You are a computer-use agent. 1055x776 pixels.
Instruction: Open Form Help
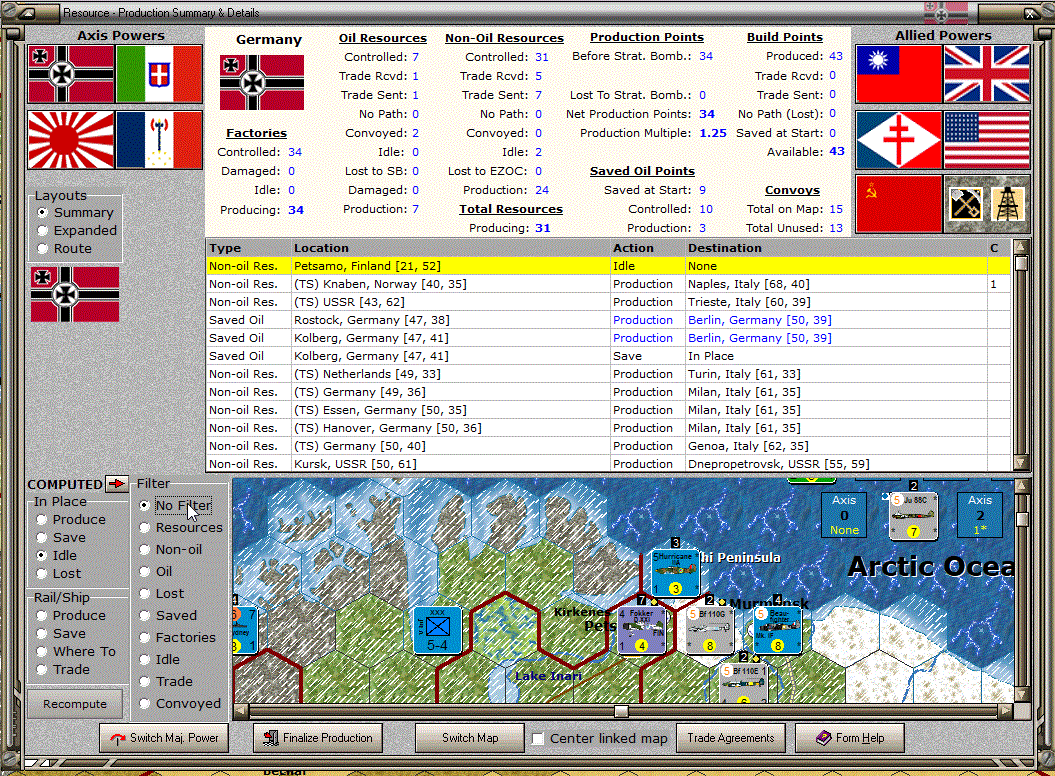coord(850,738)
